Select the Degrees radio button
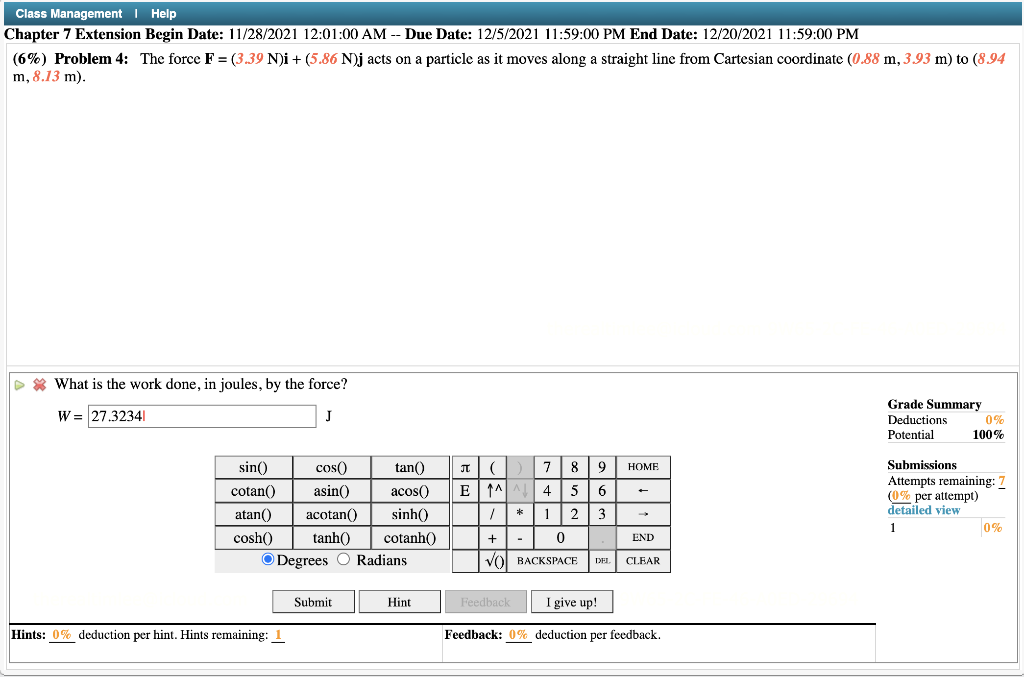 (x=268, y=560)
